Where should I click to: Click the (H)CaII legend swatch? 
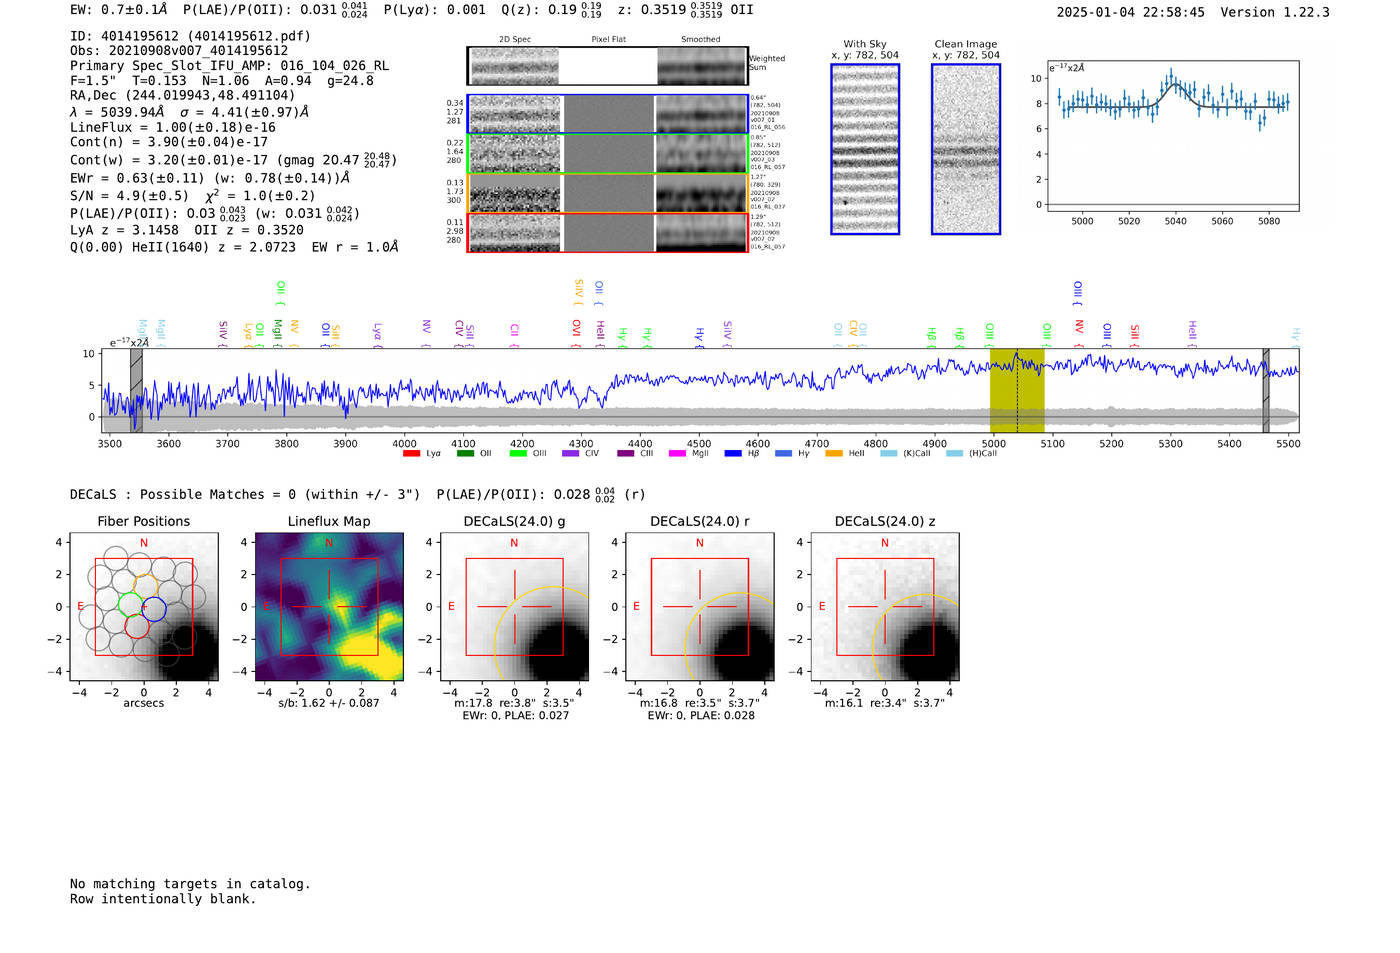954,454
